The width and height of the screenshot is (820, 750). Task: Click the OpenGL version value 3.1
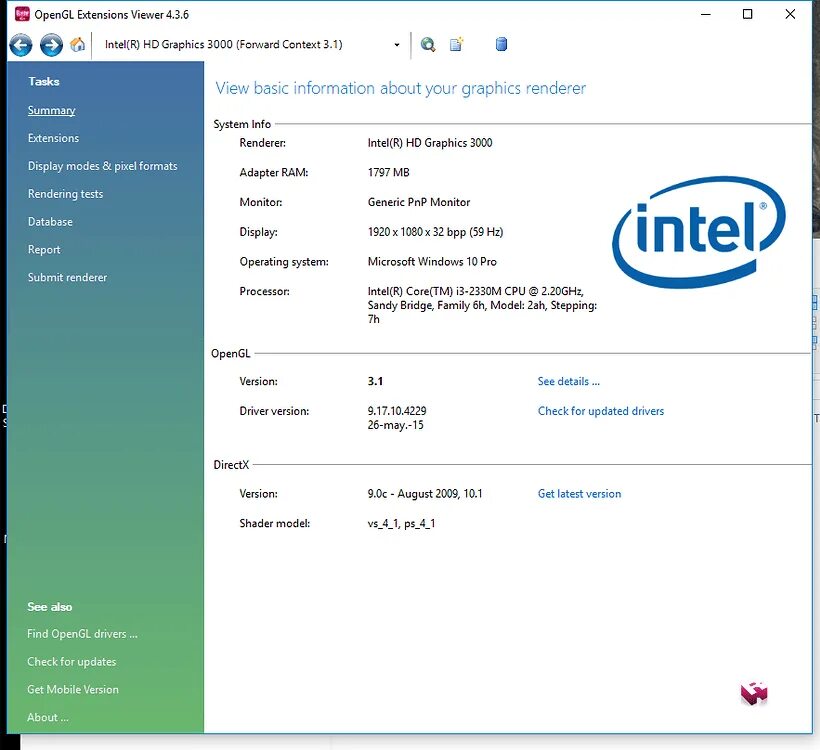[x=375, y=381]
